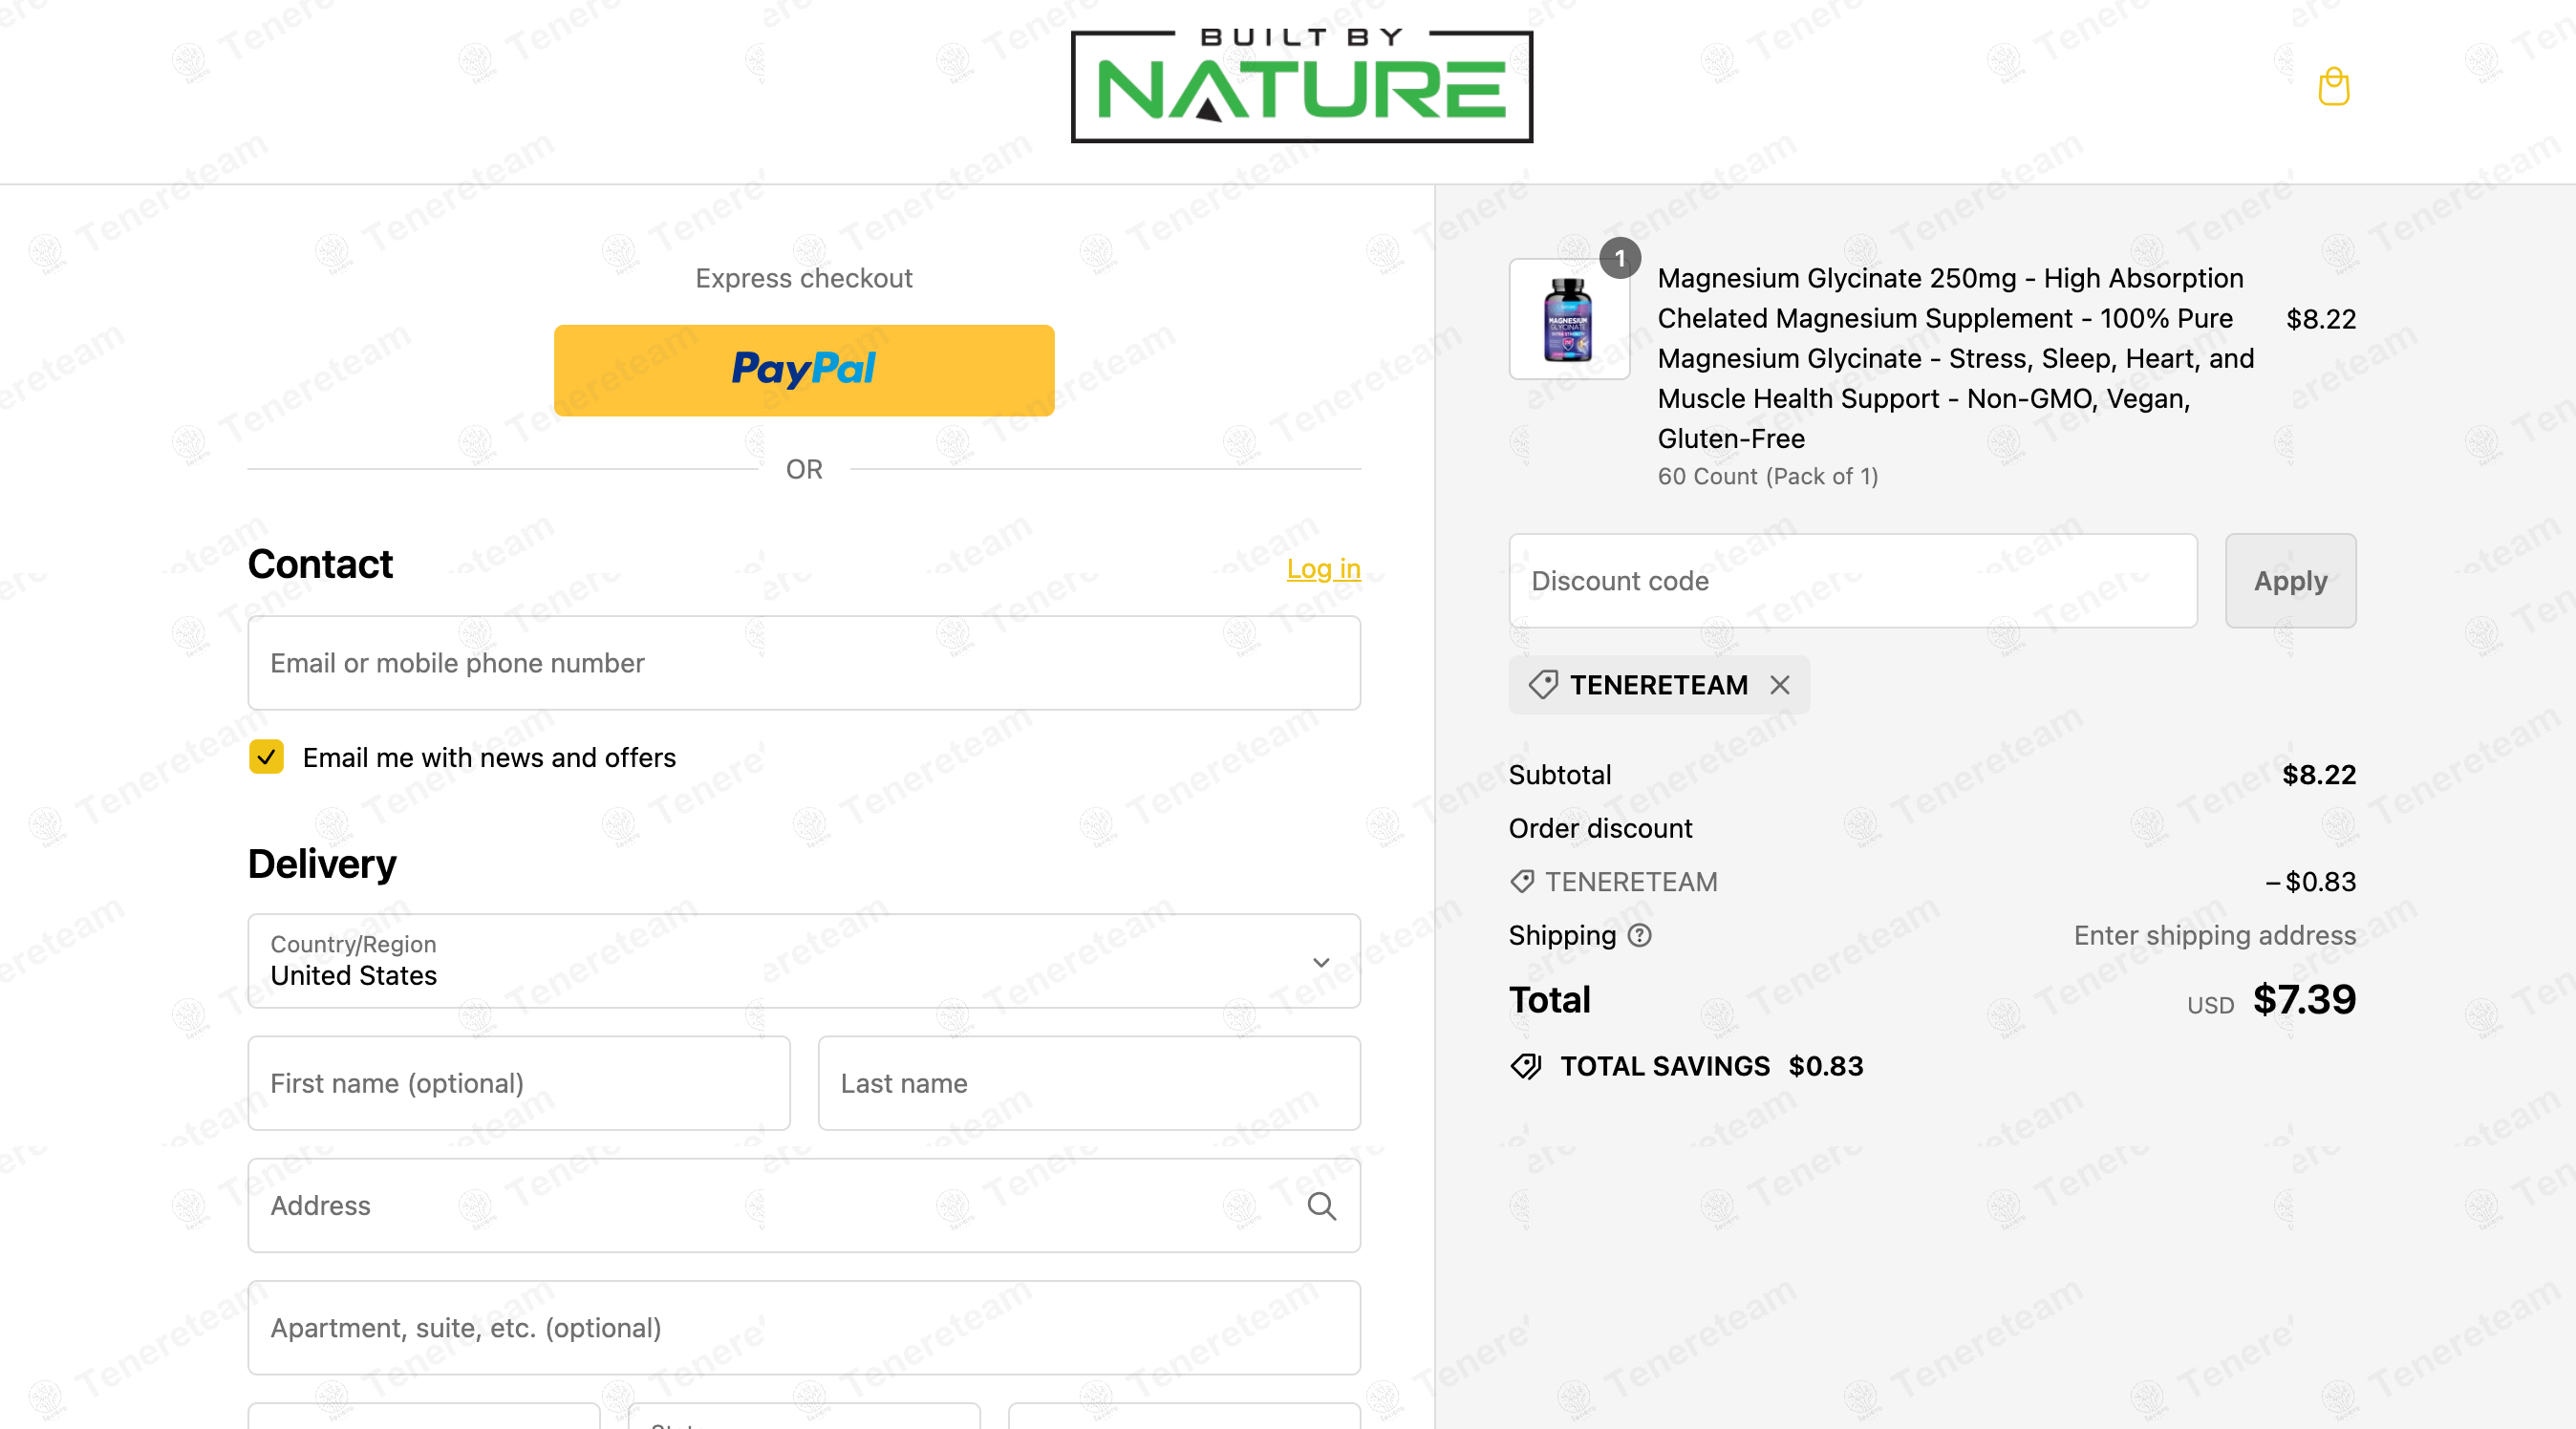Click the address search magnifier icon
The image size is (2576, 1429).
point(1321,1205)
